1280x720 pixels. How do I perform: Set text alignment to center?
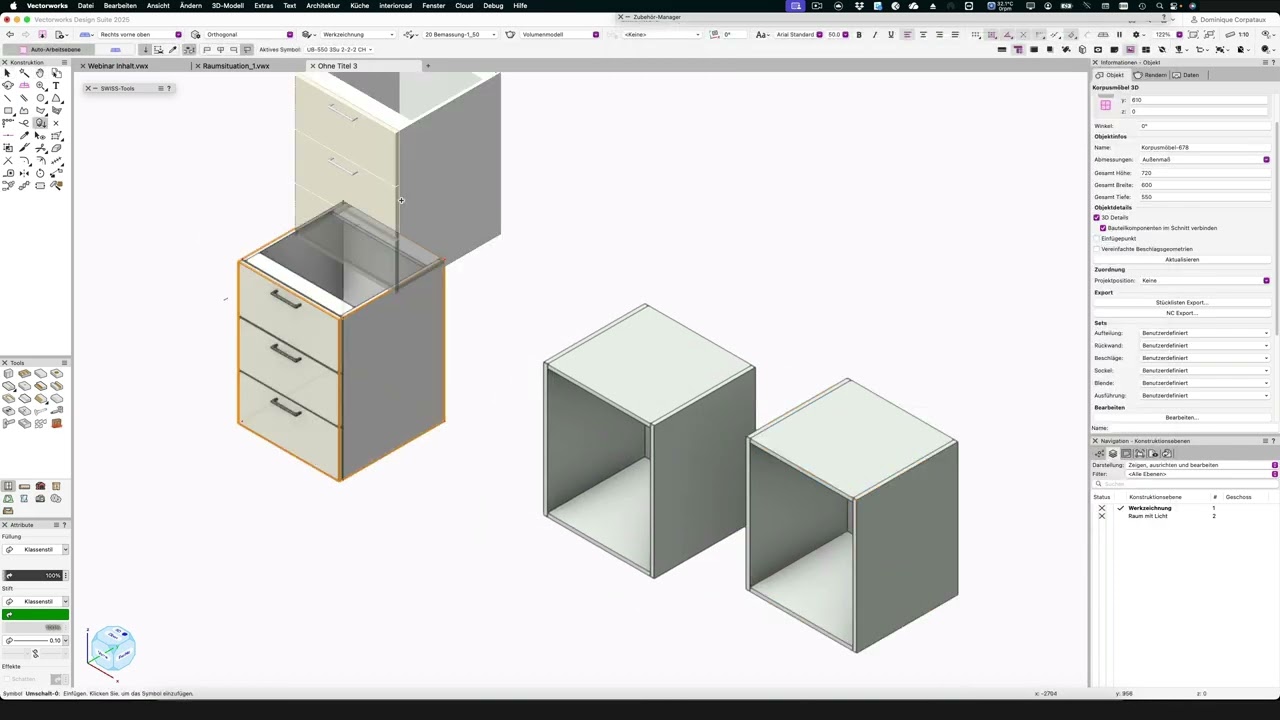pyautogui.click(x=923, y=35)
